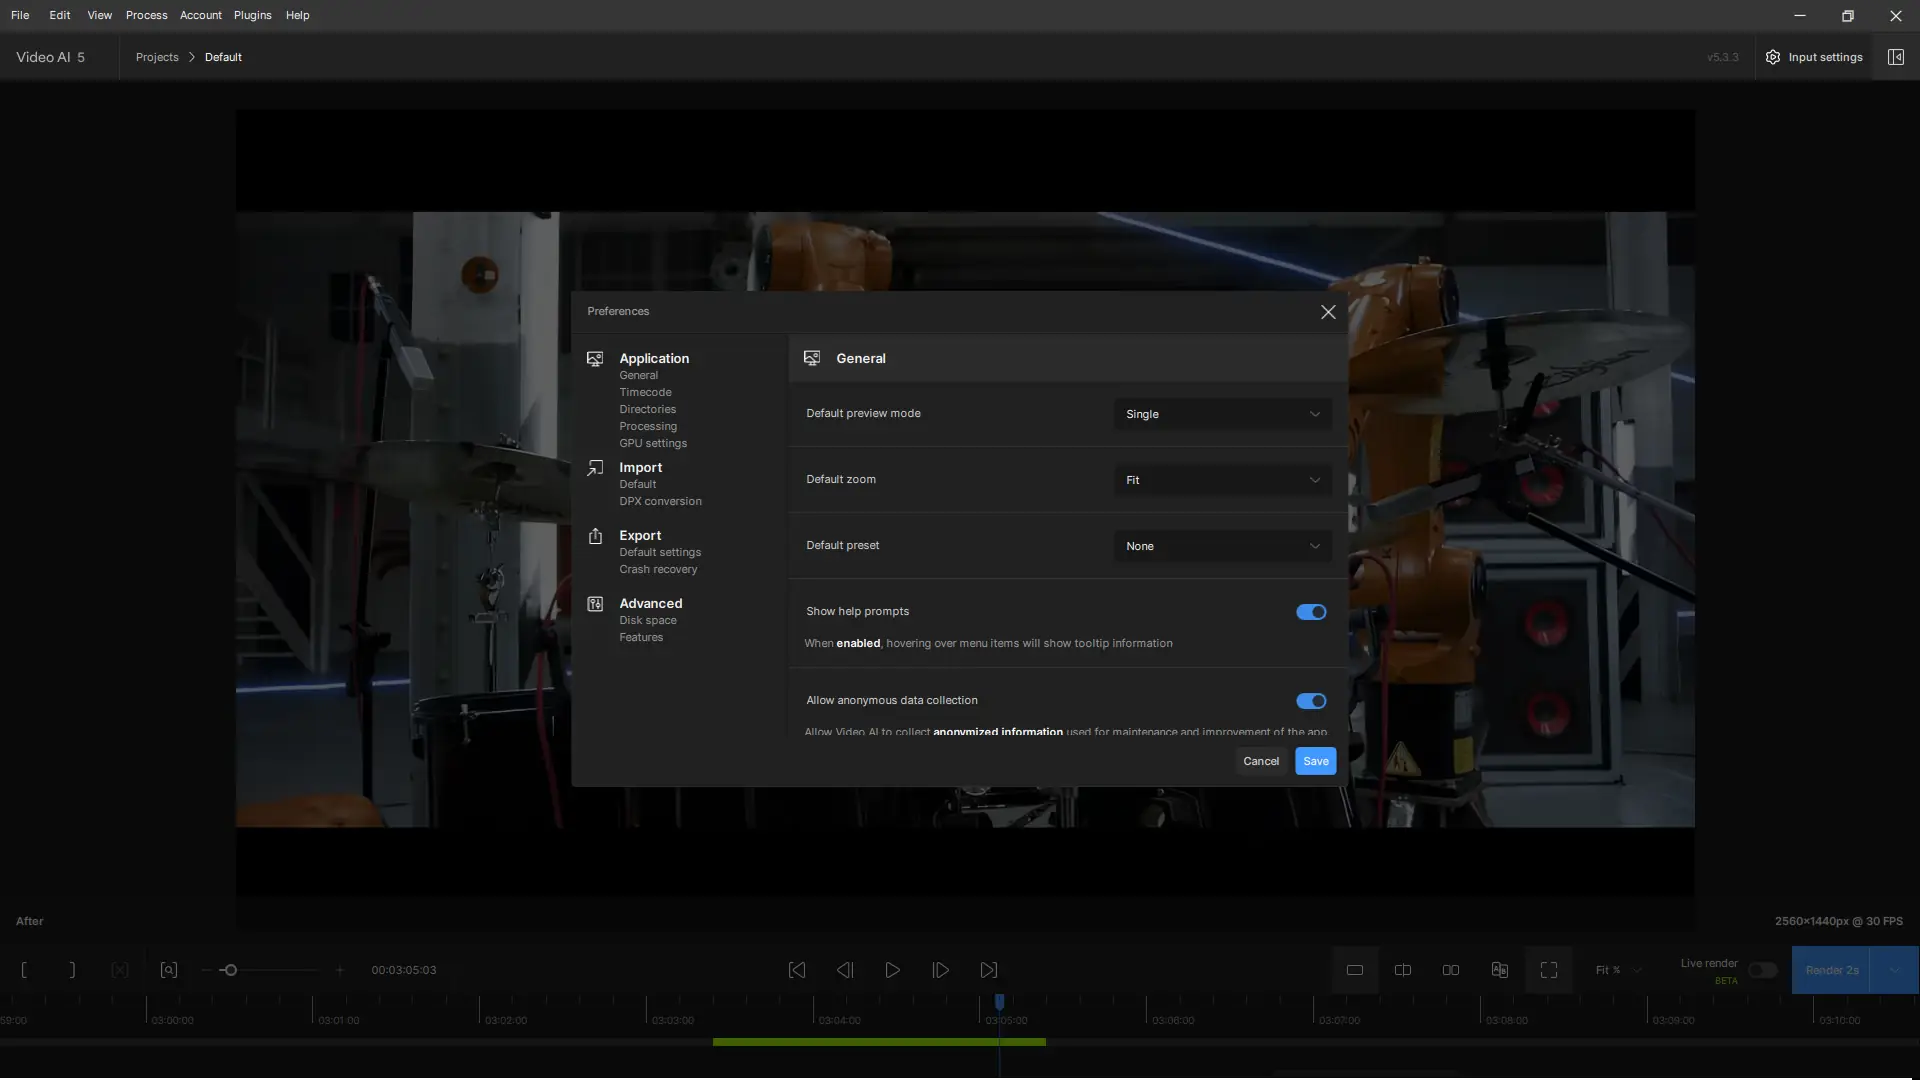Select the split view preview icon
The image size is (1920, 1080).
[x=1403, y=970]
